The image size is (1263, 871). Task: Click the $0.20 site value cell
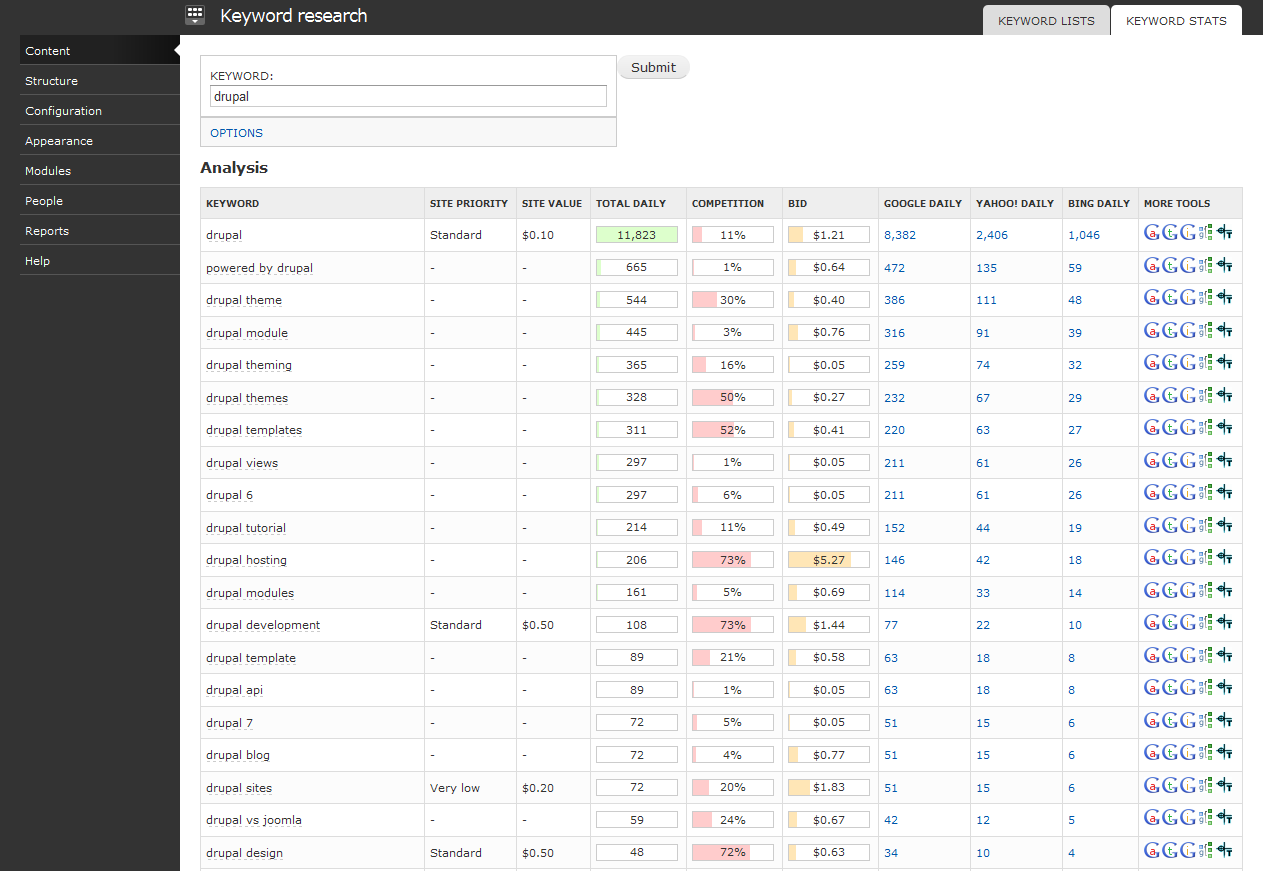[x=538, y=788]
